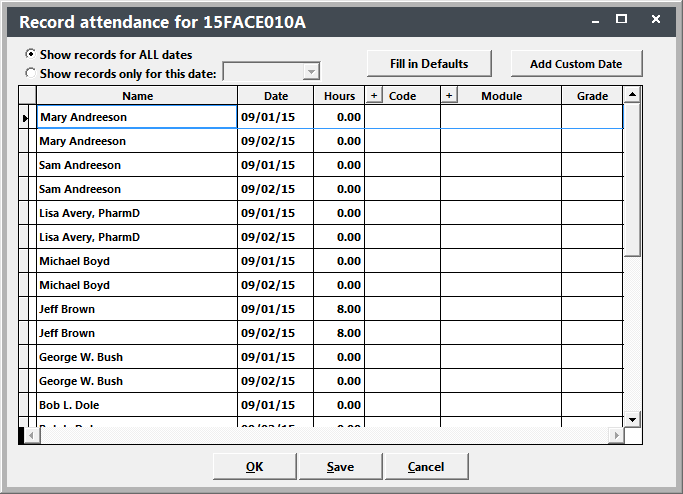Click the plus button beside Module header
Image resolution: width=683 pixels, height=494 pixels.
click(449, 96)
